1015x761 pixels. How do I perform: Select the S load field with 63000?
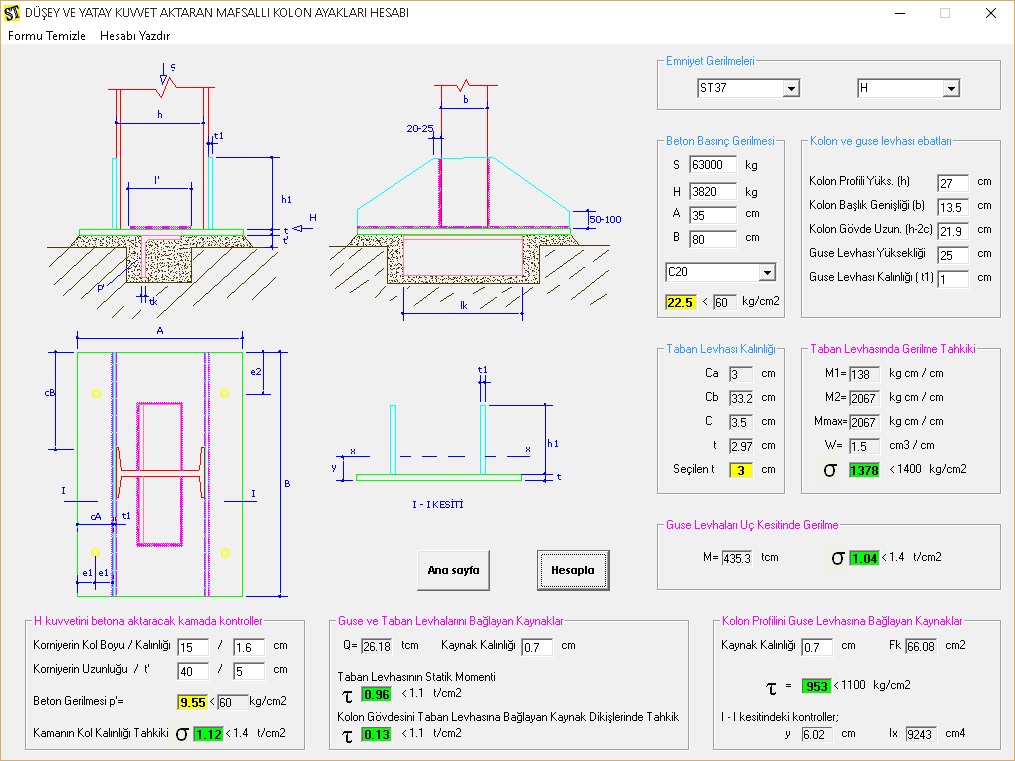pos(713,165)
